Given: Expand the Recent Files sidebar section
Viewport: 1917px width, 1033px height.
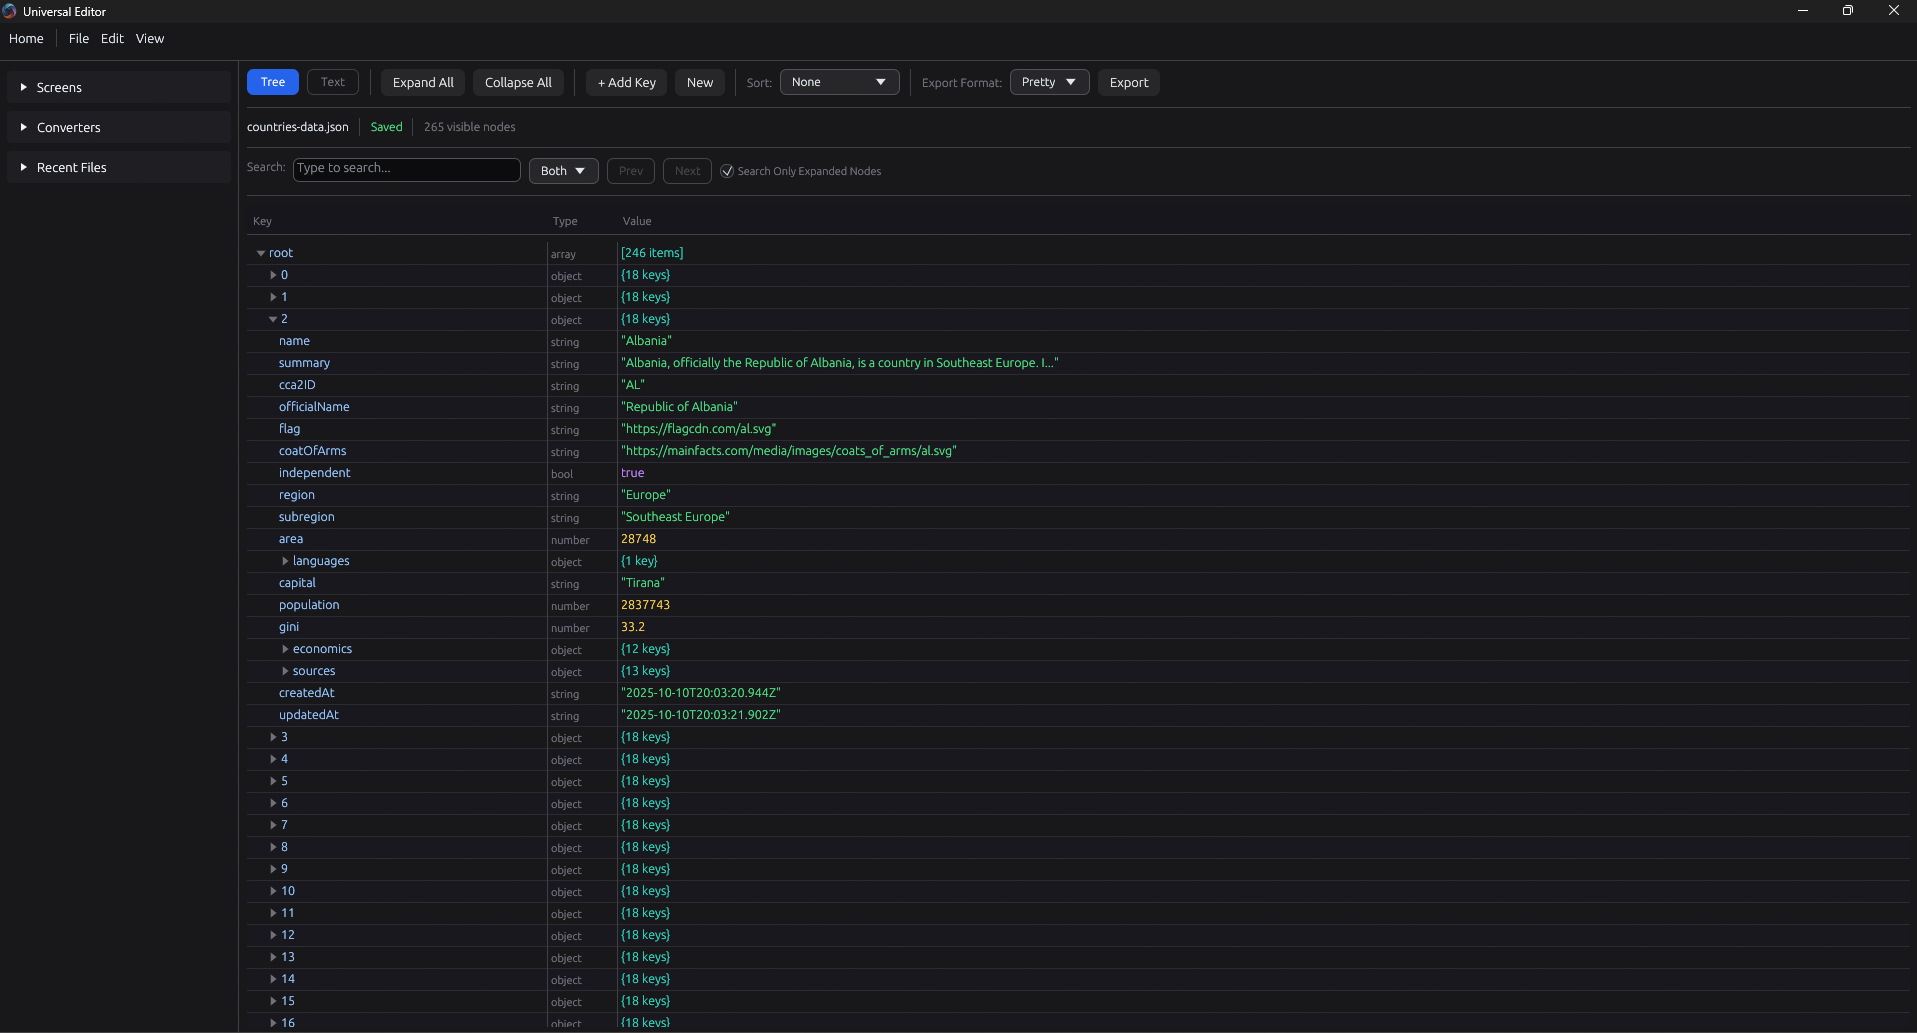Looking at the screenshot, I should pyautogui.click(x=119, y=167).
